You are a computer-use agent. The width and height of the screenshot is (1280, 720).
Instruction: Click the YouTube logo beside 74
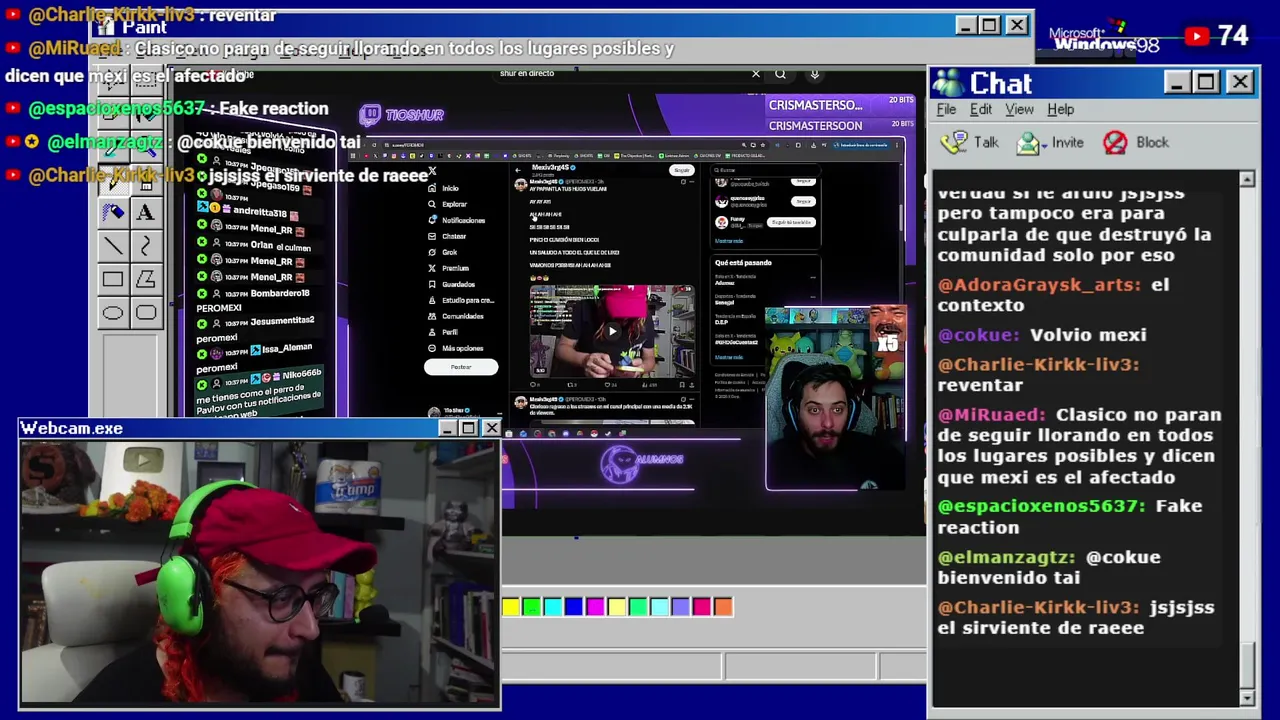[x=1197, y=37]
